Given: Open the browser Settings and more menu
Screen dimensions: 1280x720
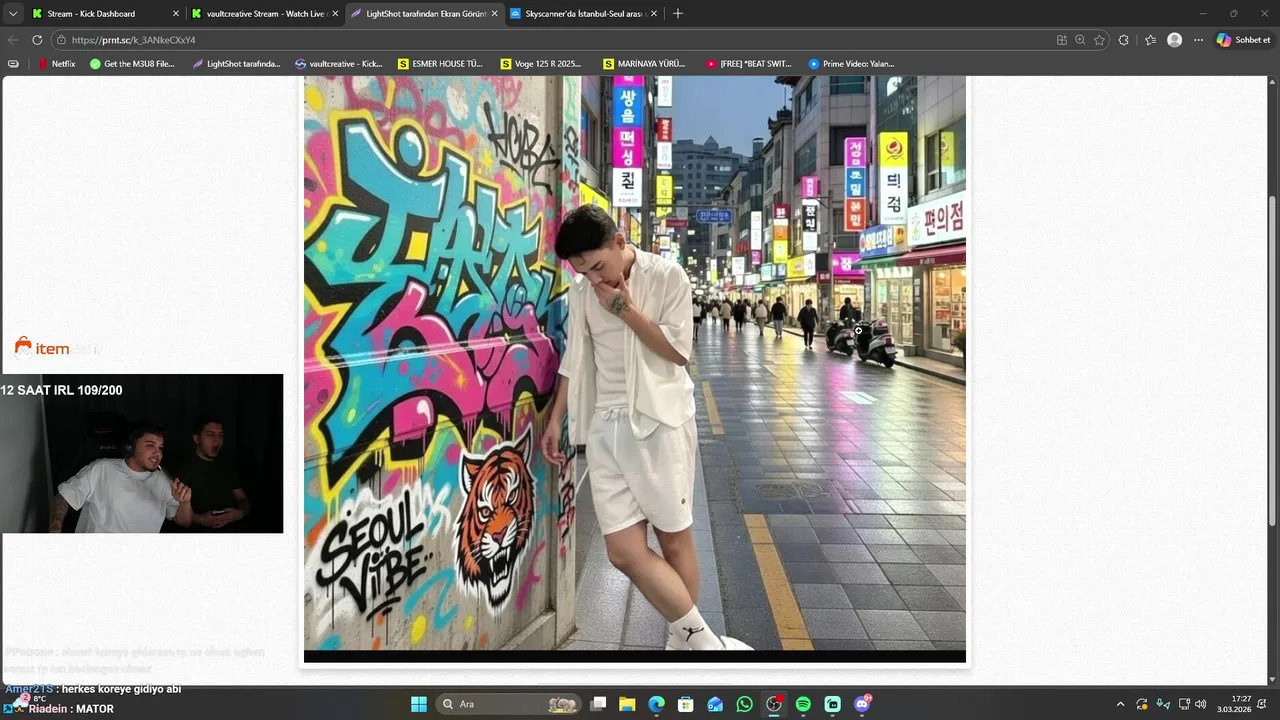Looking at the screenshot, I should pyautogui.click(x=1199, y=40).
